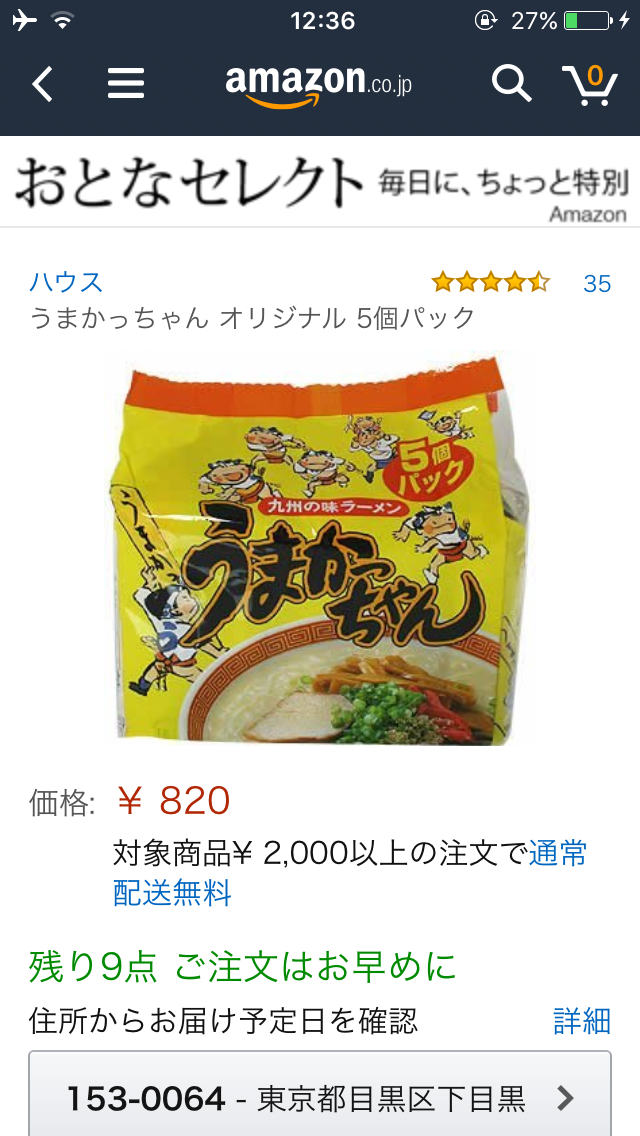Image resolution: width=640 pixels, height=1136 pixels.
Task: Tap the battery indicator icon
Action: (587, 20)
